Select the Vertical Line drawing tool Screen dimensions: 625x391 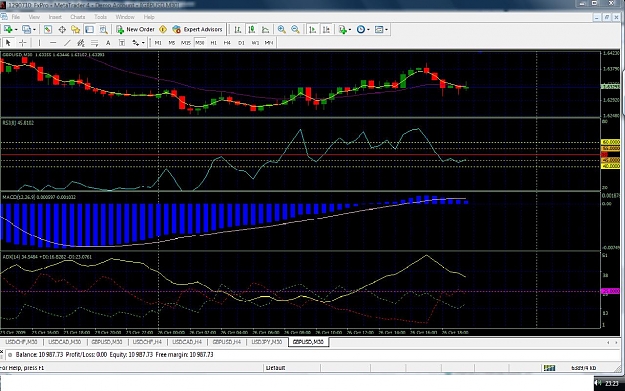tap(39, 43)
